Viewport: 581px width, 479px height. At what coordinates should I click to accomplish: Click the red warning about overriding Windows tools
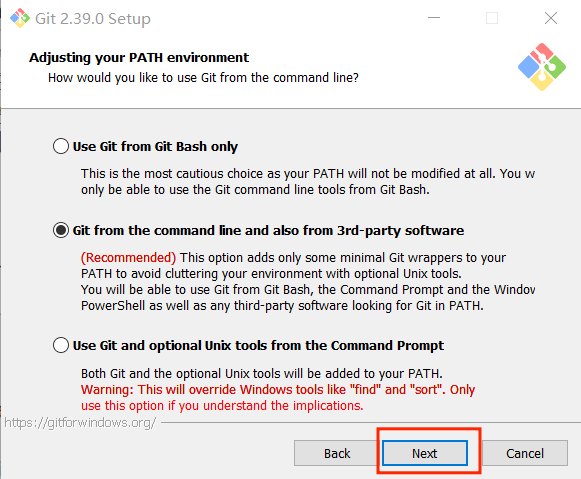(278, 397)
